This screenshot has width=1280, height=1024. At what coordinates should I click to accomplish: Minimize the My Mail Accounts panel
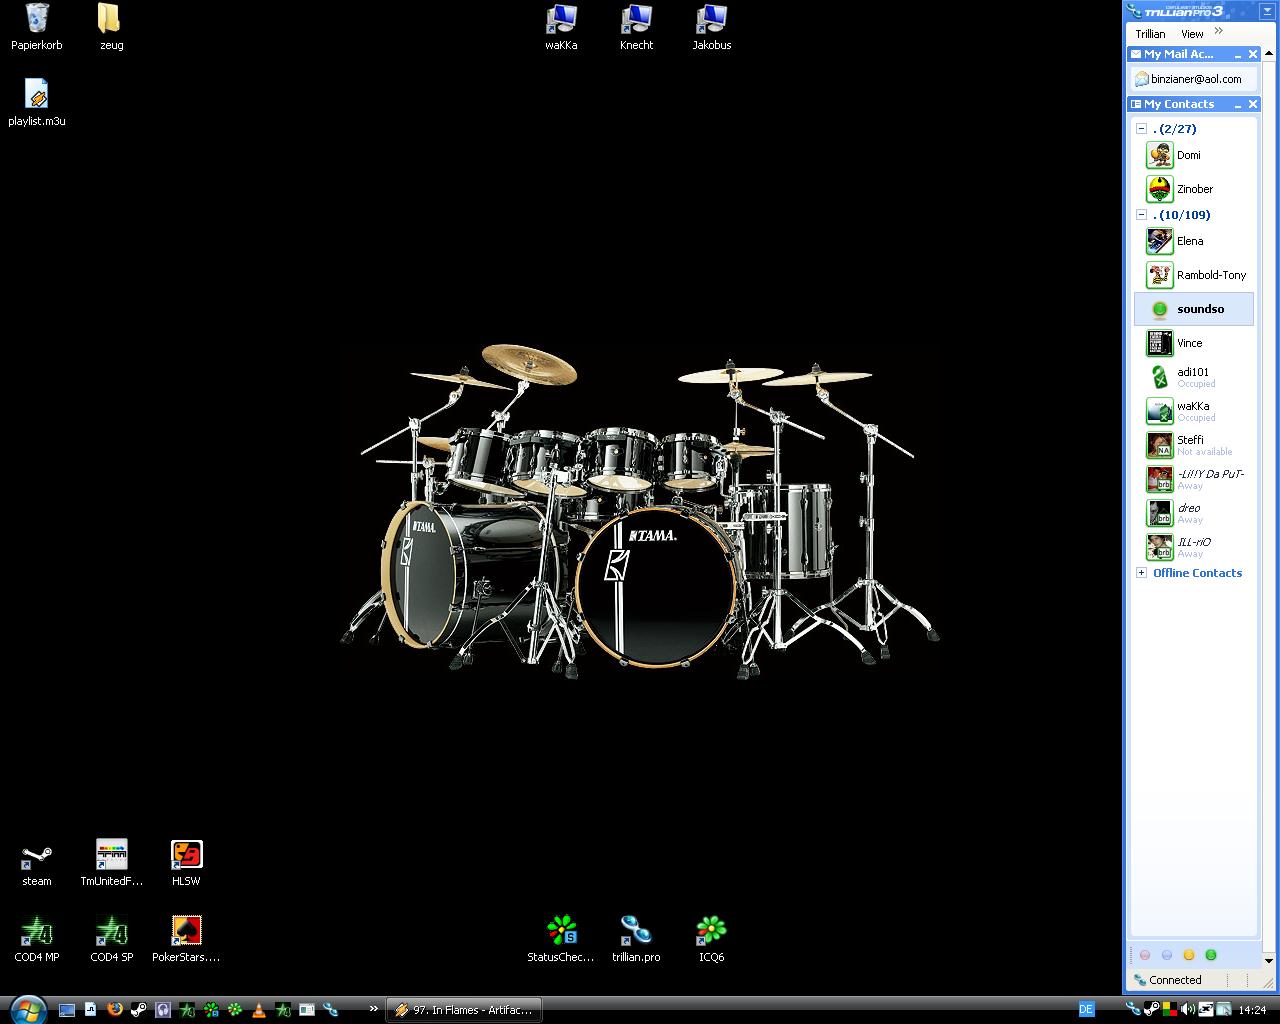(x=1238, y=54)
